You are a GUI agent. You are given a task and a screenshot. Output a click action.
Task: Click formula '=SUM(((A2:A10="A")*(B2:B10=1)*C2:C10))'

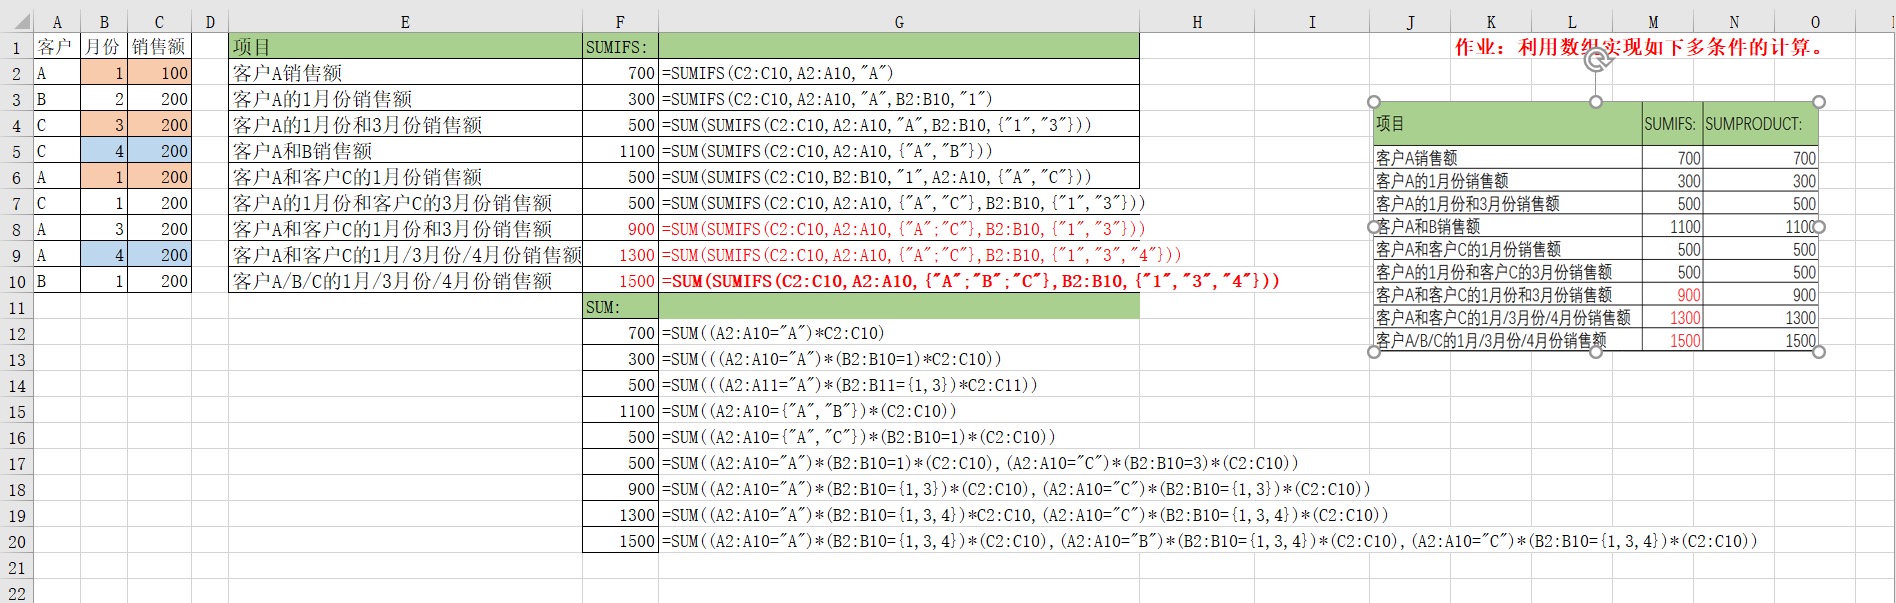831,359
